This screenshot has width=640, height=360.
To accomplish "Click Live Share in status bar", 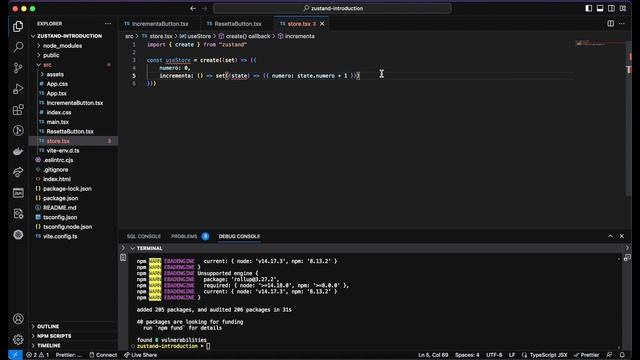I will click(140, 355).
